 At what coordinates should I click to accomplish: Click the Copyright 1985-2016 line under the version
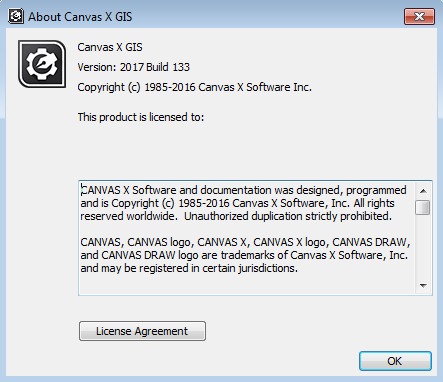(x=195, y=87)
